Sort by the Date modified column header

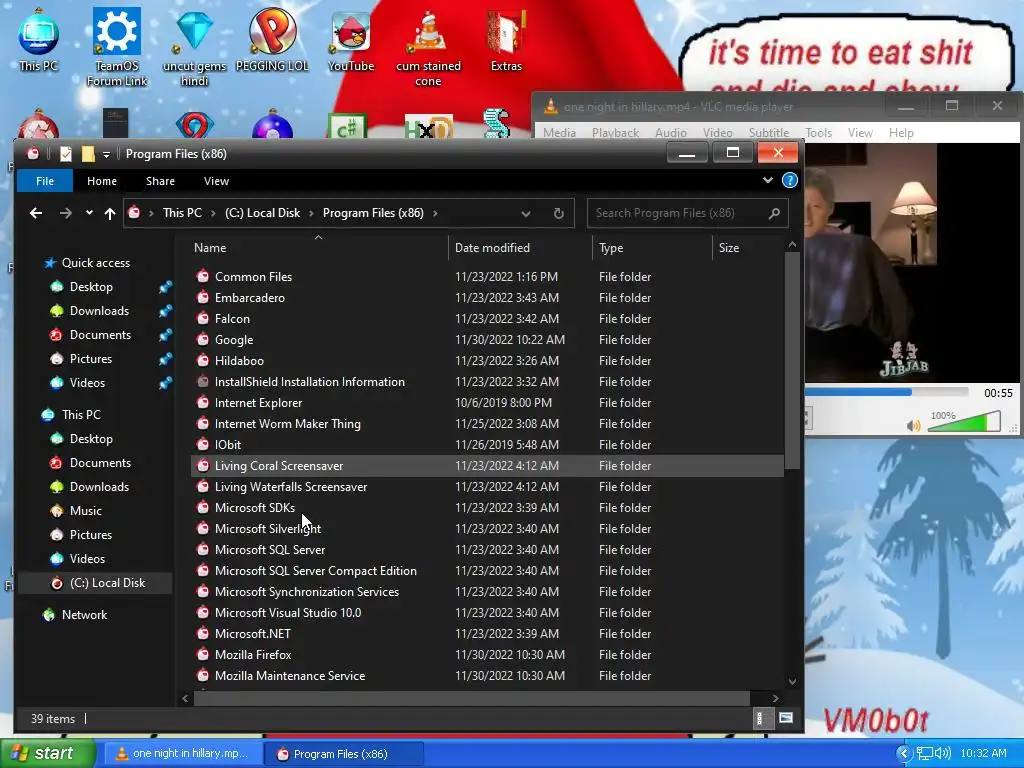pos(520,248)
